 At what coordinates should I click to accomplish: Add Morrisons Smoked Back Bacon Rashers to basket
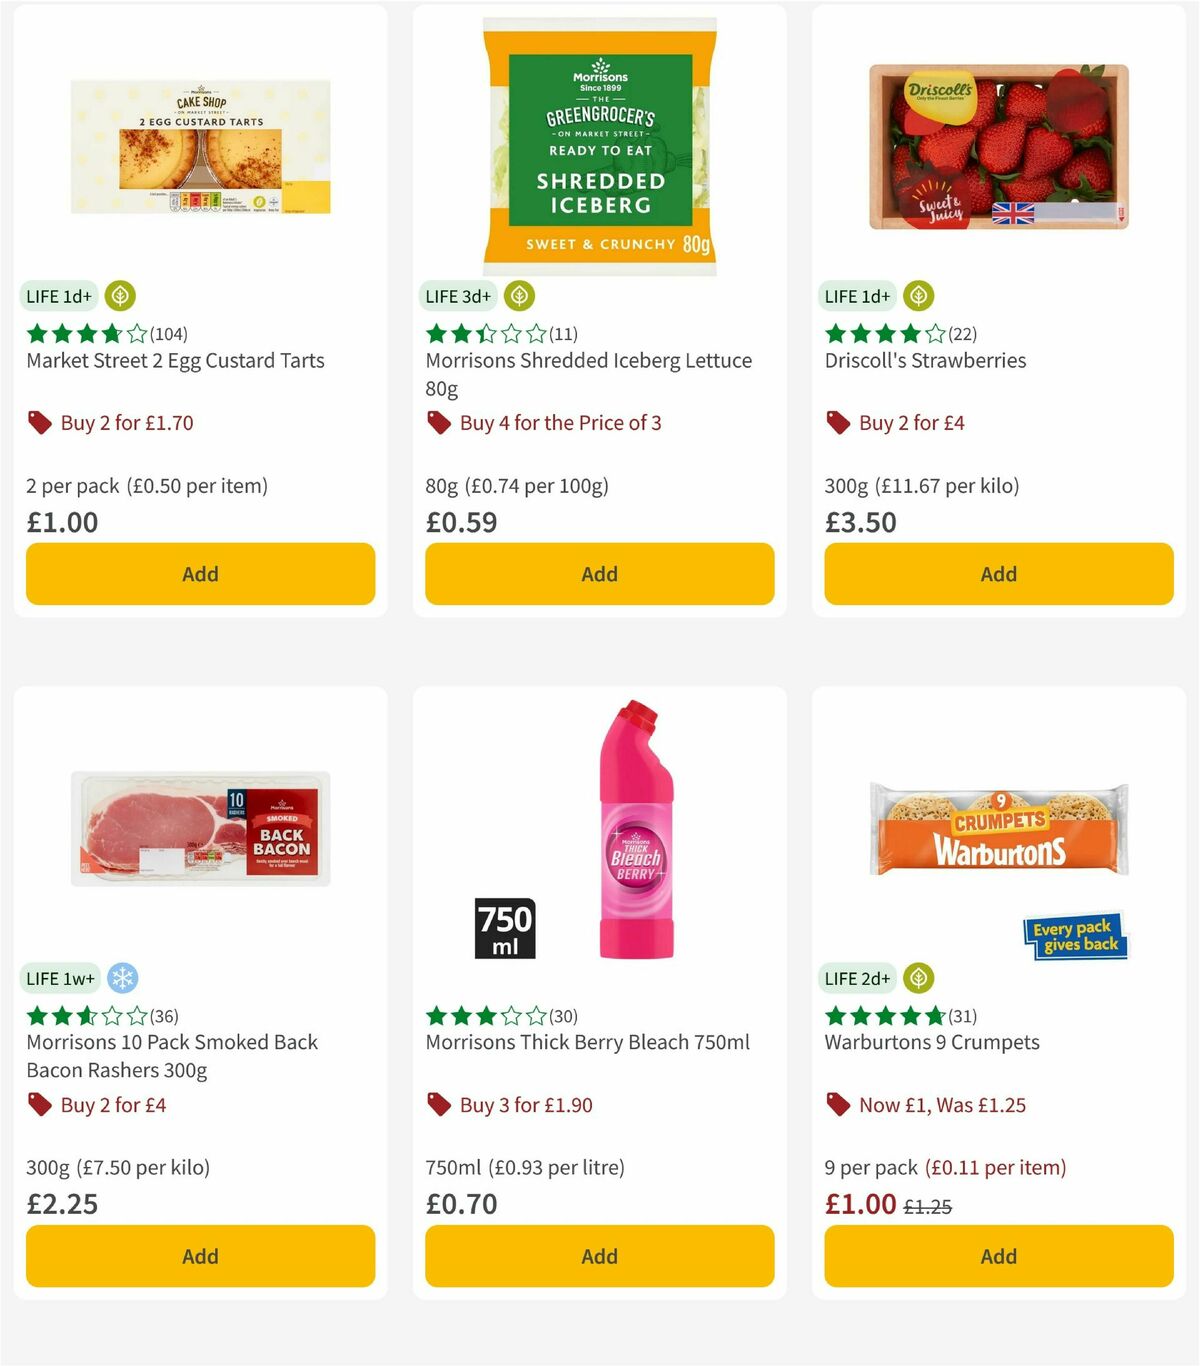200,1256
